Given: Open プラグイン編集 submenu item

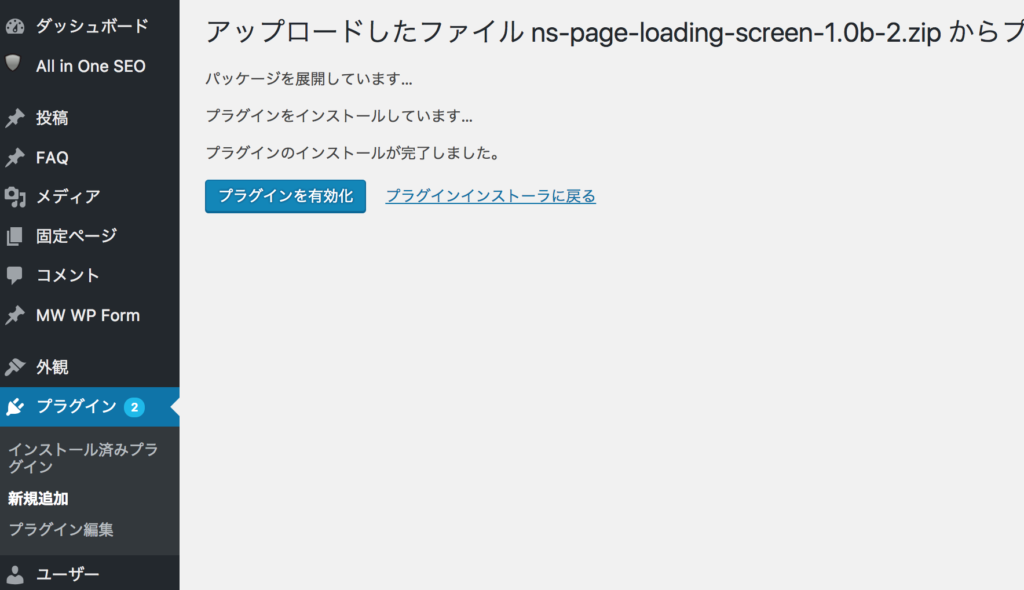Looking at the screenshot, I should pyautogui.click(x=60, y=529).
